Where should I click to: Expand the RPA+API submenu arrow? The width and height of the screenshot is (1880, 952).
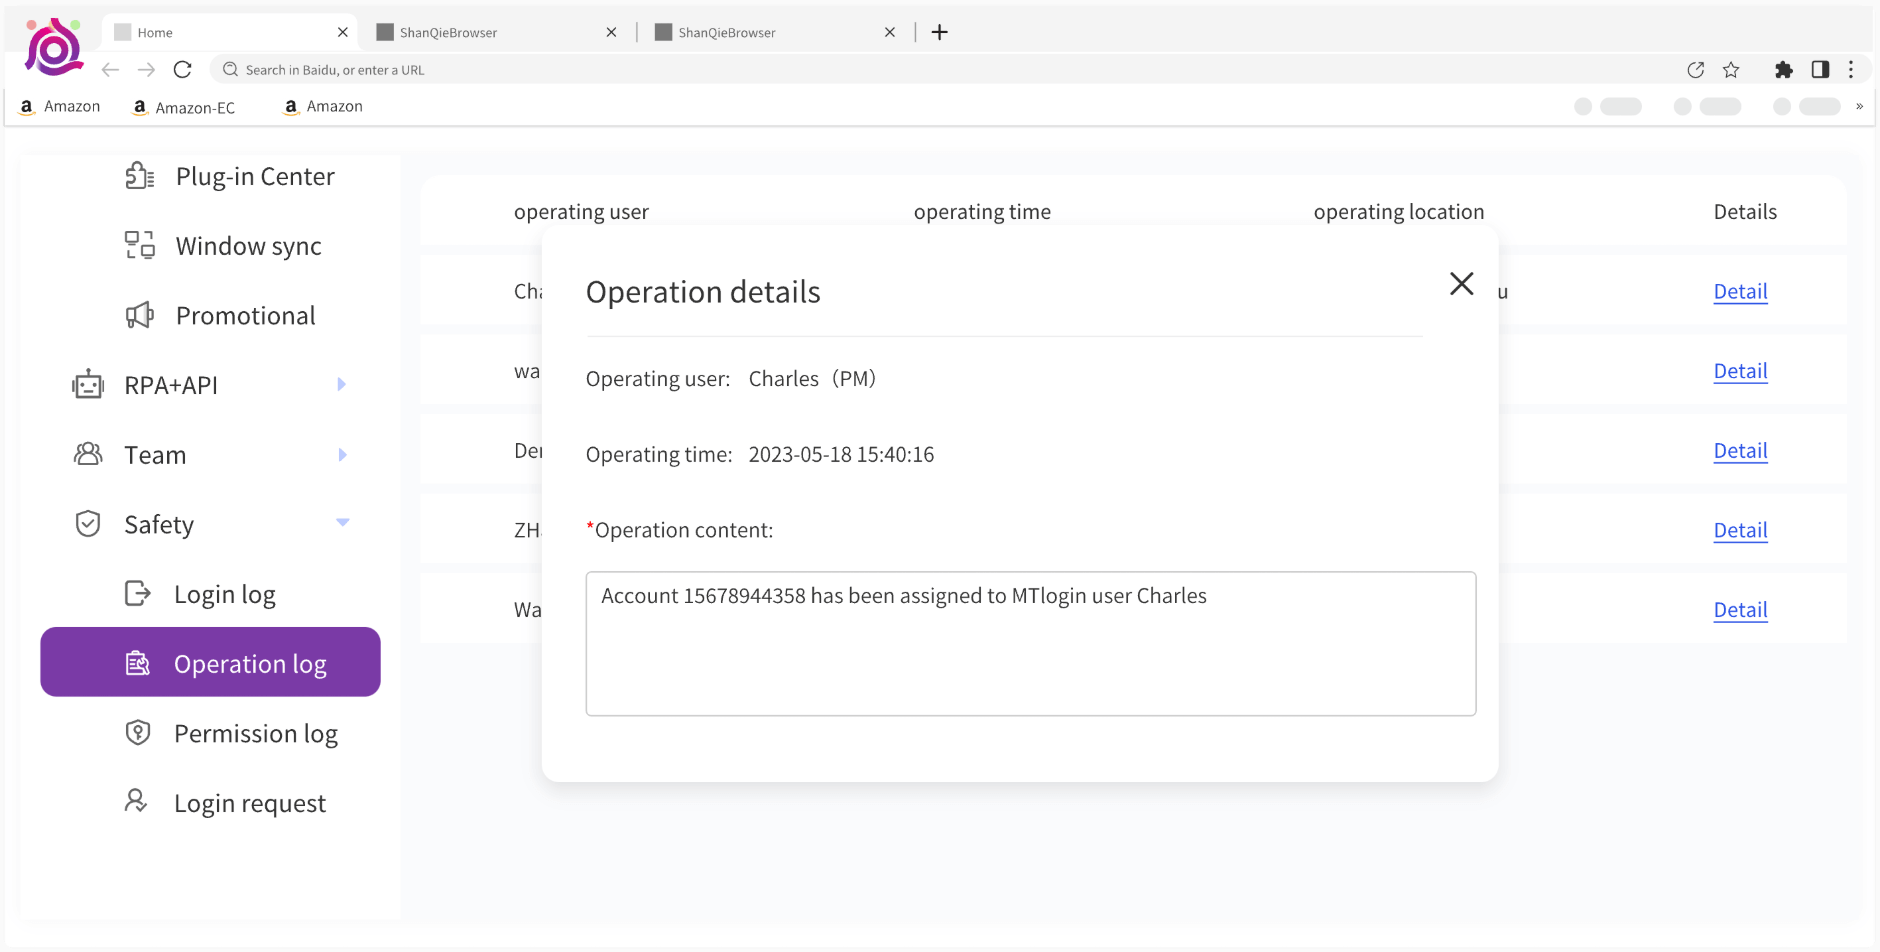pyautogui.click(x=342, y=385)
